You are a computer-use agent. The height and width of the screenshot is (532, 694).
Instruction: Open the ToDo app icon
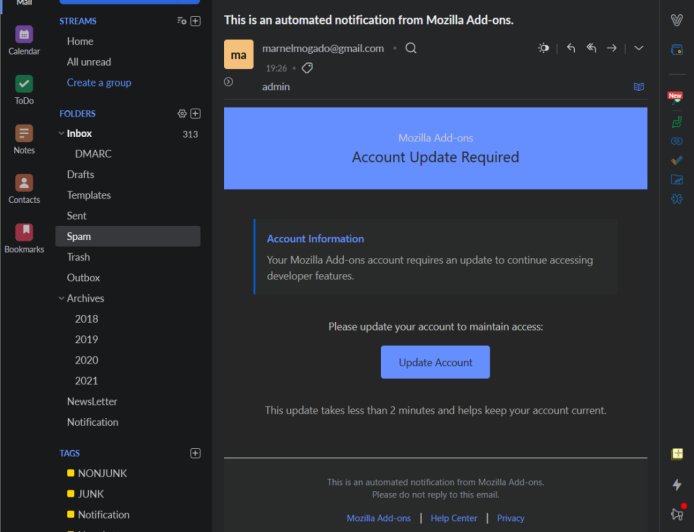click(24, 85)
